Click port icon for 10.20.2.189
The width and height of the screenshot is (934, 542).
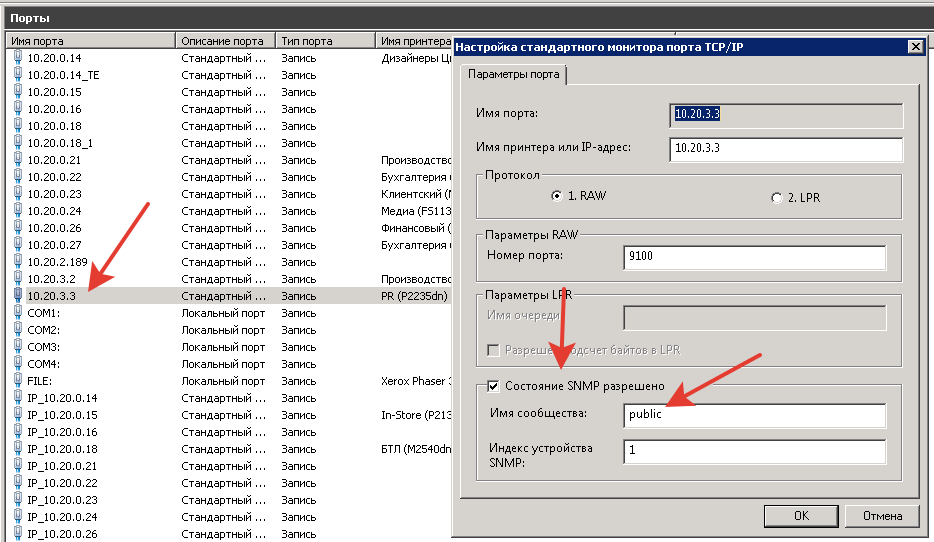[x=18, y=261]
